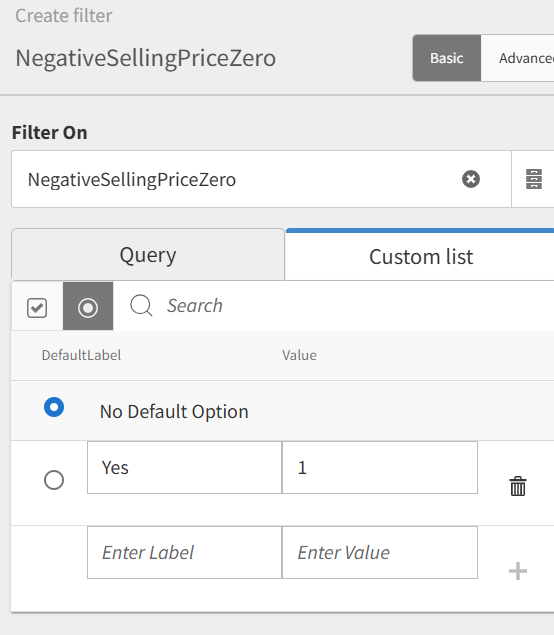Image resolution: width=554 pixels, height=635 pixels.
Task: Delete the Yes list entry
Action: 518,486
